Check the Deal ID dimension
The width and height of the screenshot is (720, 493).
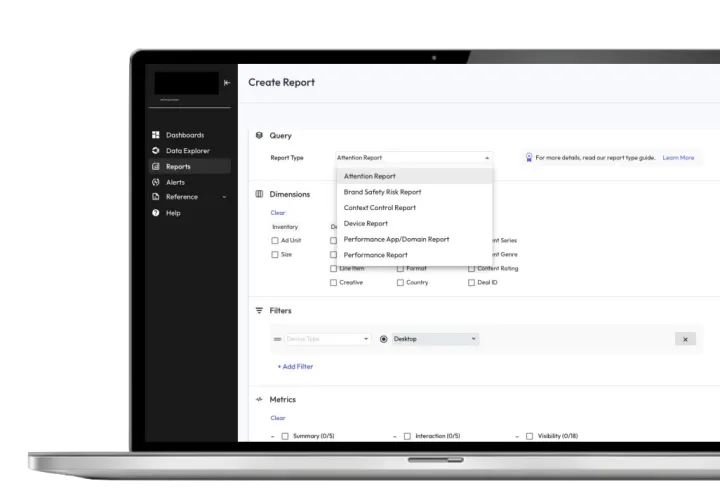471,282
